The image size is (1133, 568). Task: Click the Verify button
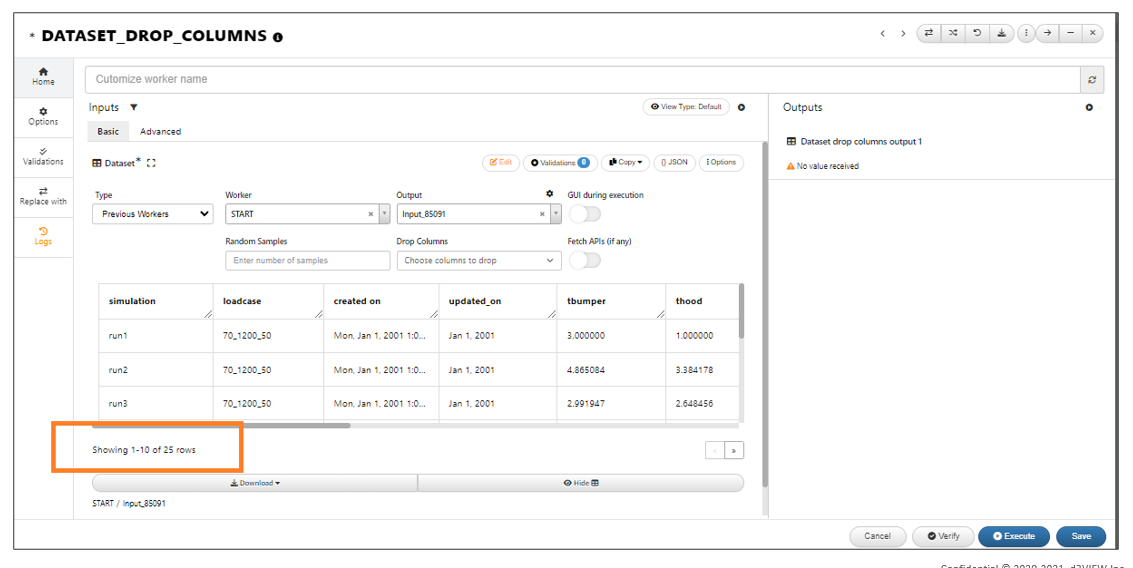[943, 536]
